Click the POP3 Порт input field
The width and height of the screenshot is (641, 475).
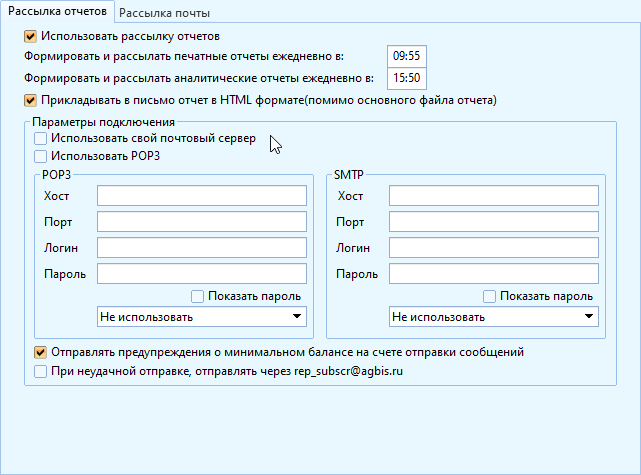point(201,222)
